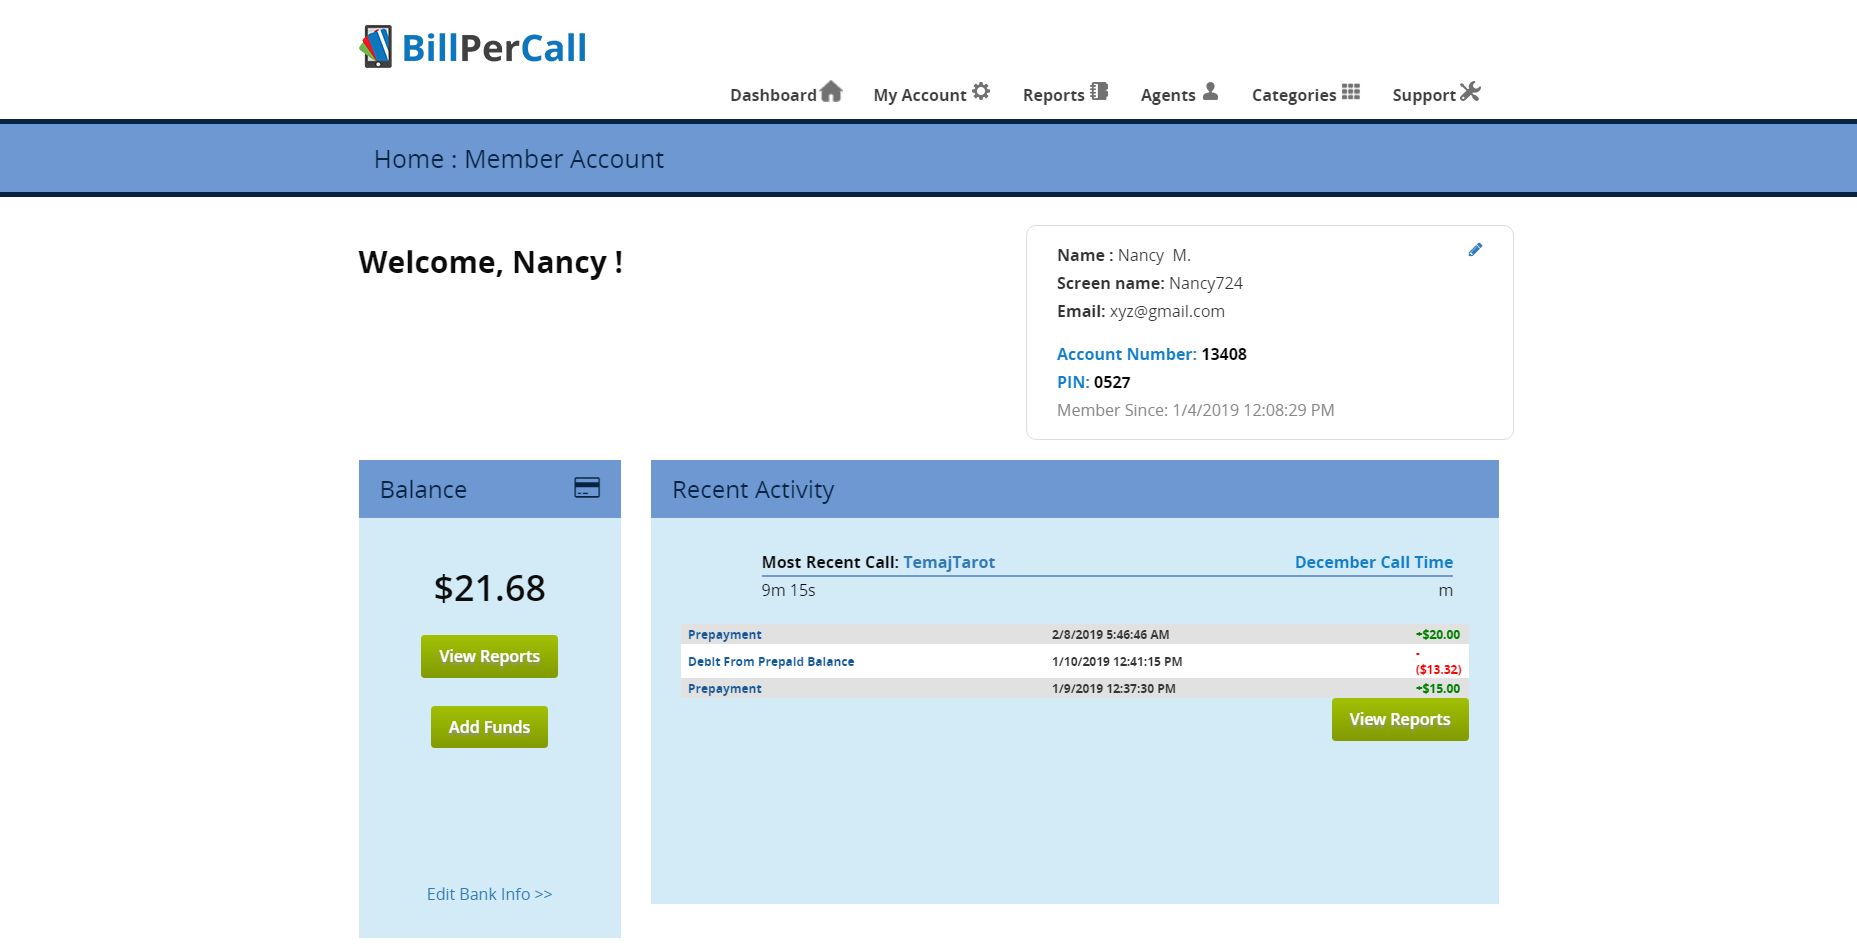The width and height of the screenshot is (1857, 951).
Task: Click the BillPerCall phone logo icon
Action: click(376, 47)
